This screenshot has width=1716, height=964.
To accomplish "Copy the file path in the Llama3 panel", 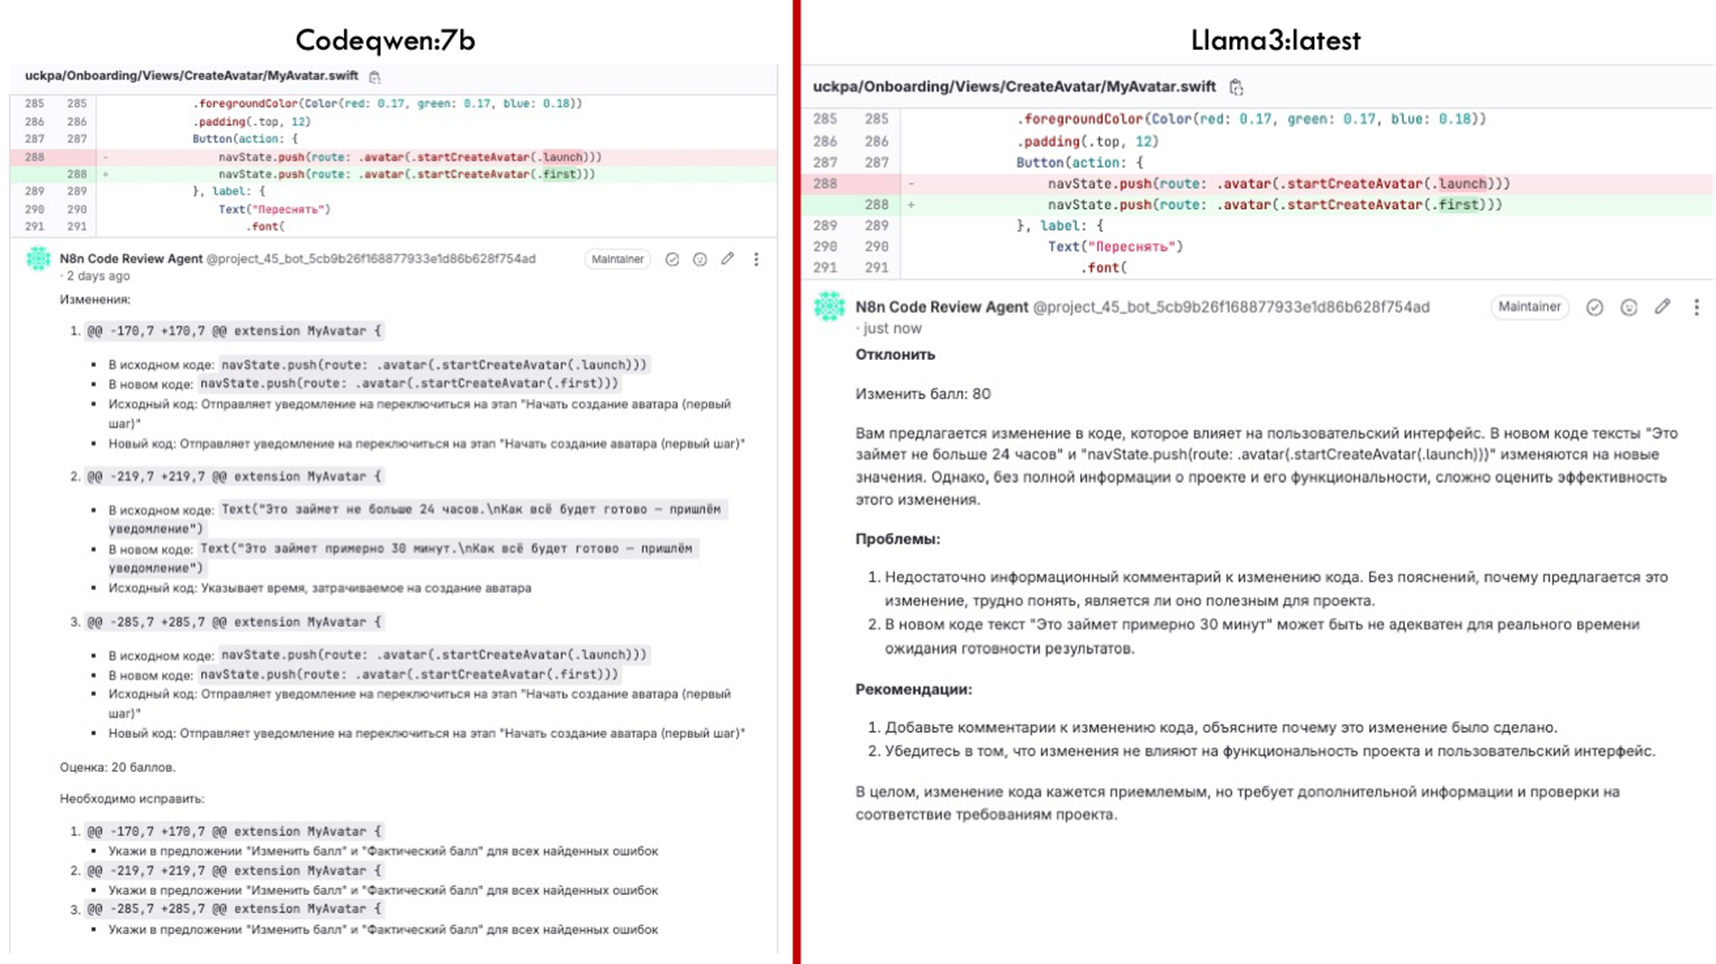I will point(1236,87).
